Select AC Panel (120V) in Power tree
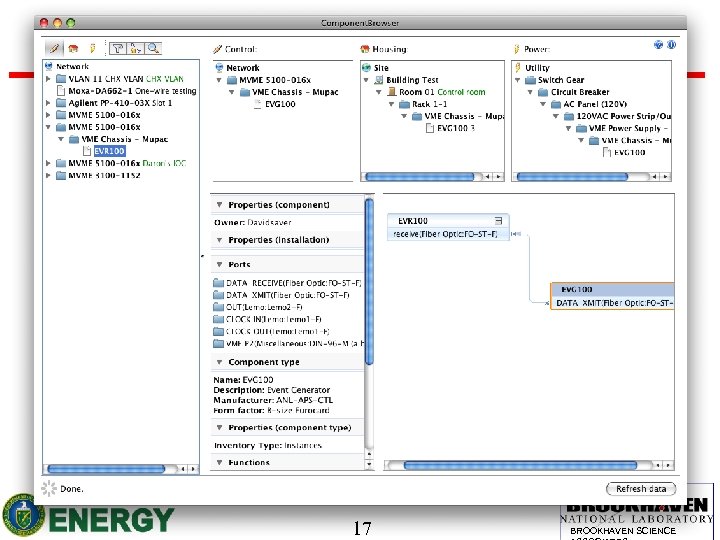 click(595, 104)
